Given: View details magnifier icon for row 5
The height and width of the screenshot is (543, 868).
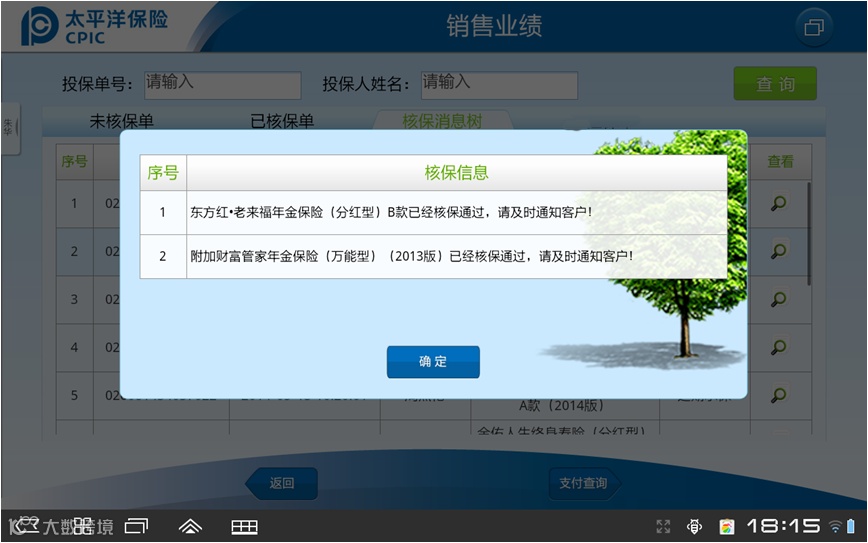Looking at the screenshot, I should [x=779, y=395].
